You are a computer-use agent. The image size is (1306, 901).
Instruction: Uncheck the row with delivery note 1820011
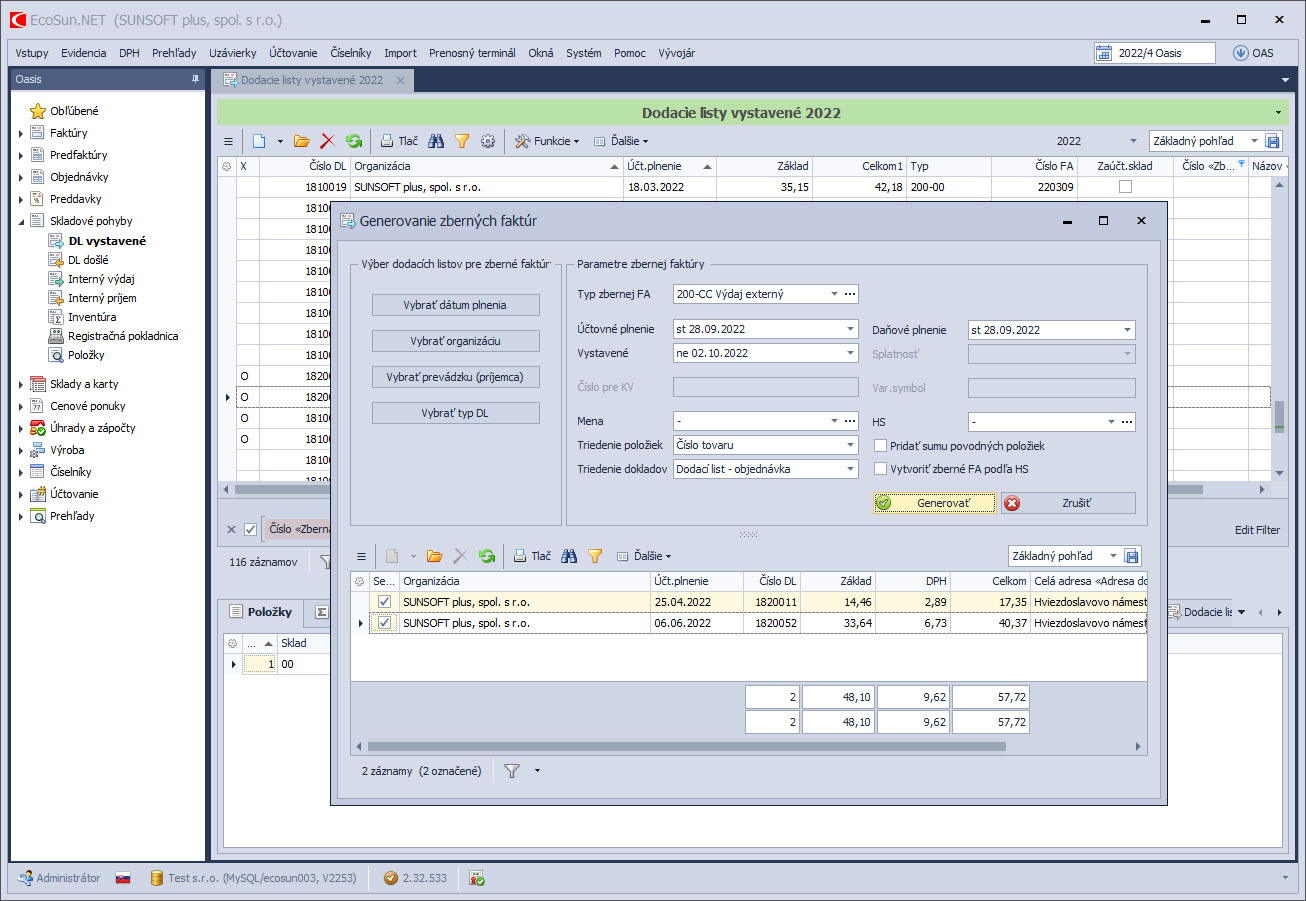coord(385,602)
